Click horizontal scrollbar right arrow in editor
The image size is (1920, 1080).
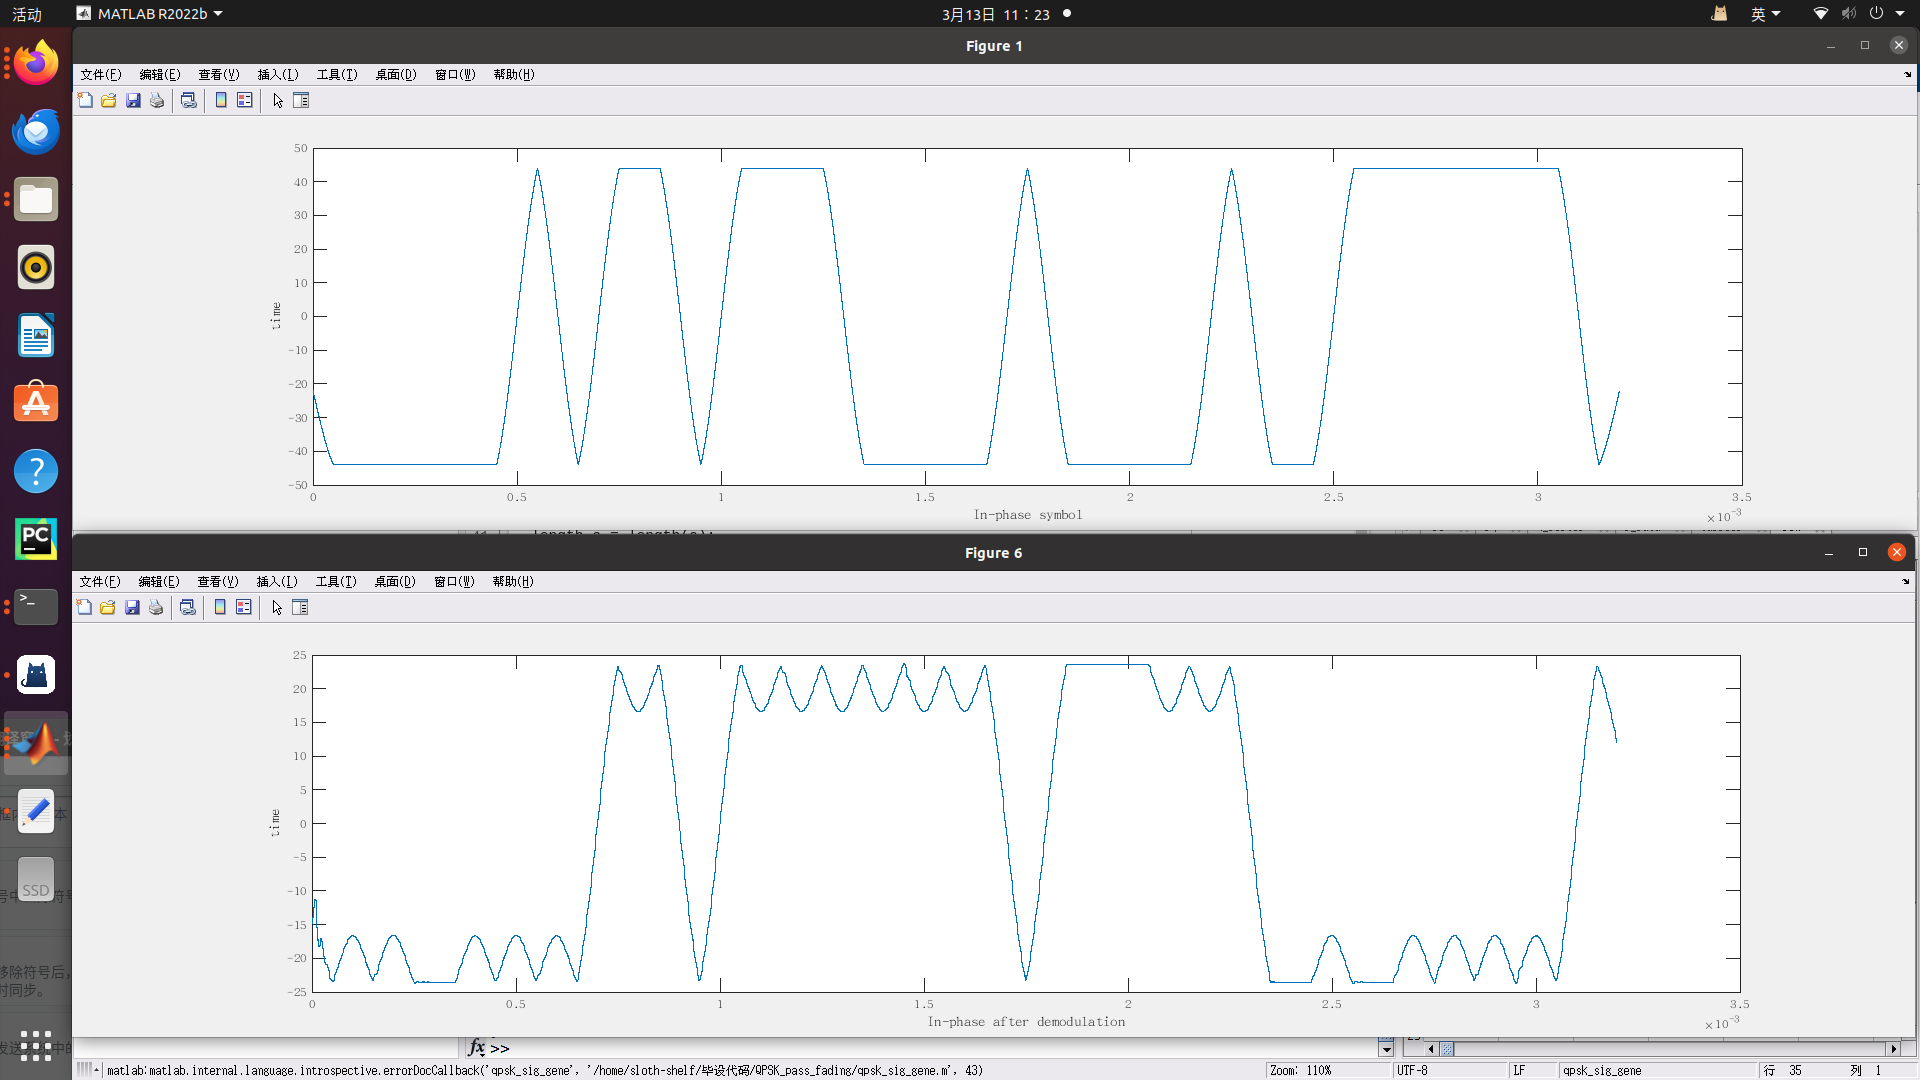pos(1892,1049)
